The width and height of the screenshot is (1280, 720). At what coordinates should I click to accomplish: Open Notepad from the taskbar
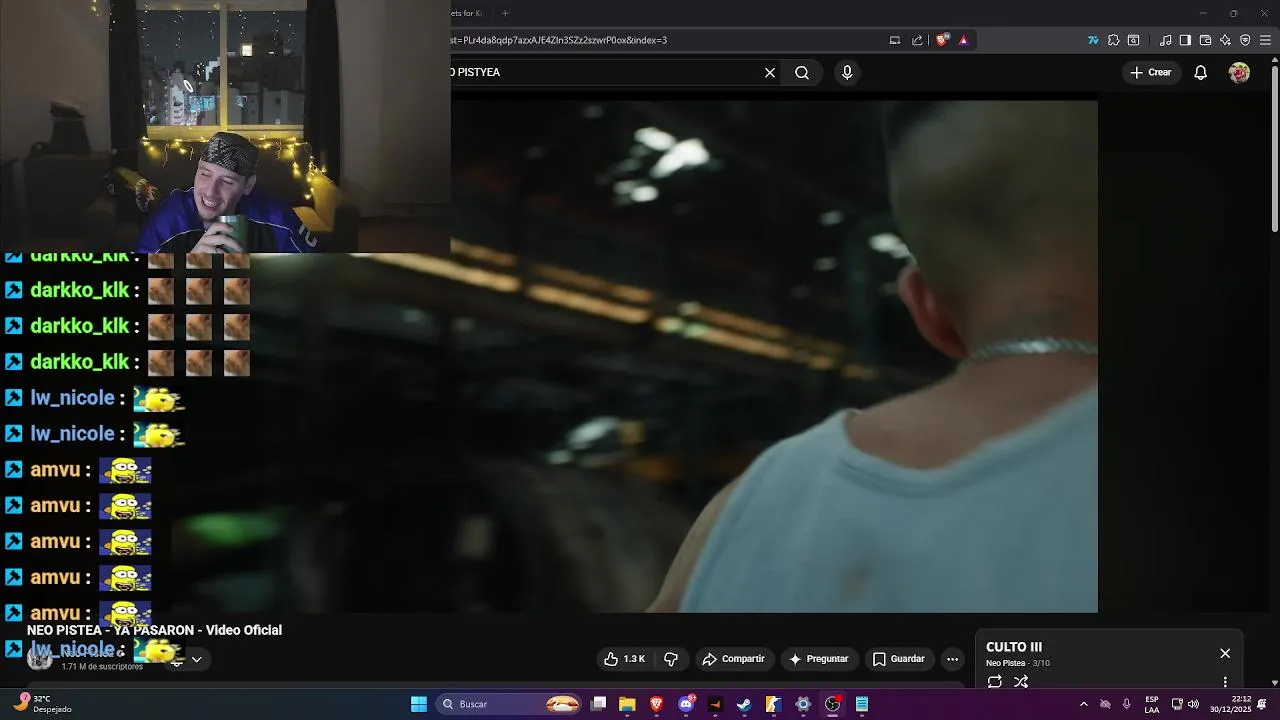[861, 704]
